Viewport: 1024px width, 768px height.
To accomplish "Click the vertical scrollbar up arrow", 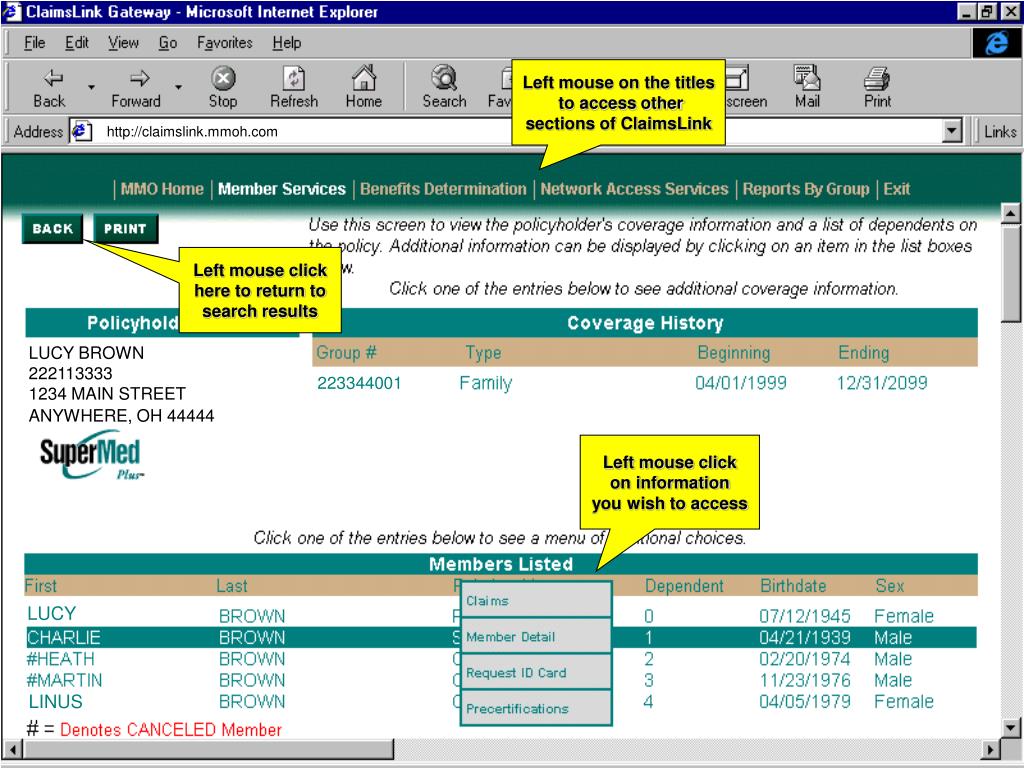I will tap(1010, 214).
